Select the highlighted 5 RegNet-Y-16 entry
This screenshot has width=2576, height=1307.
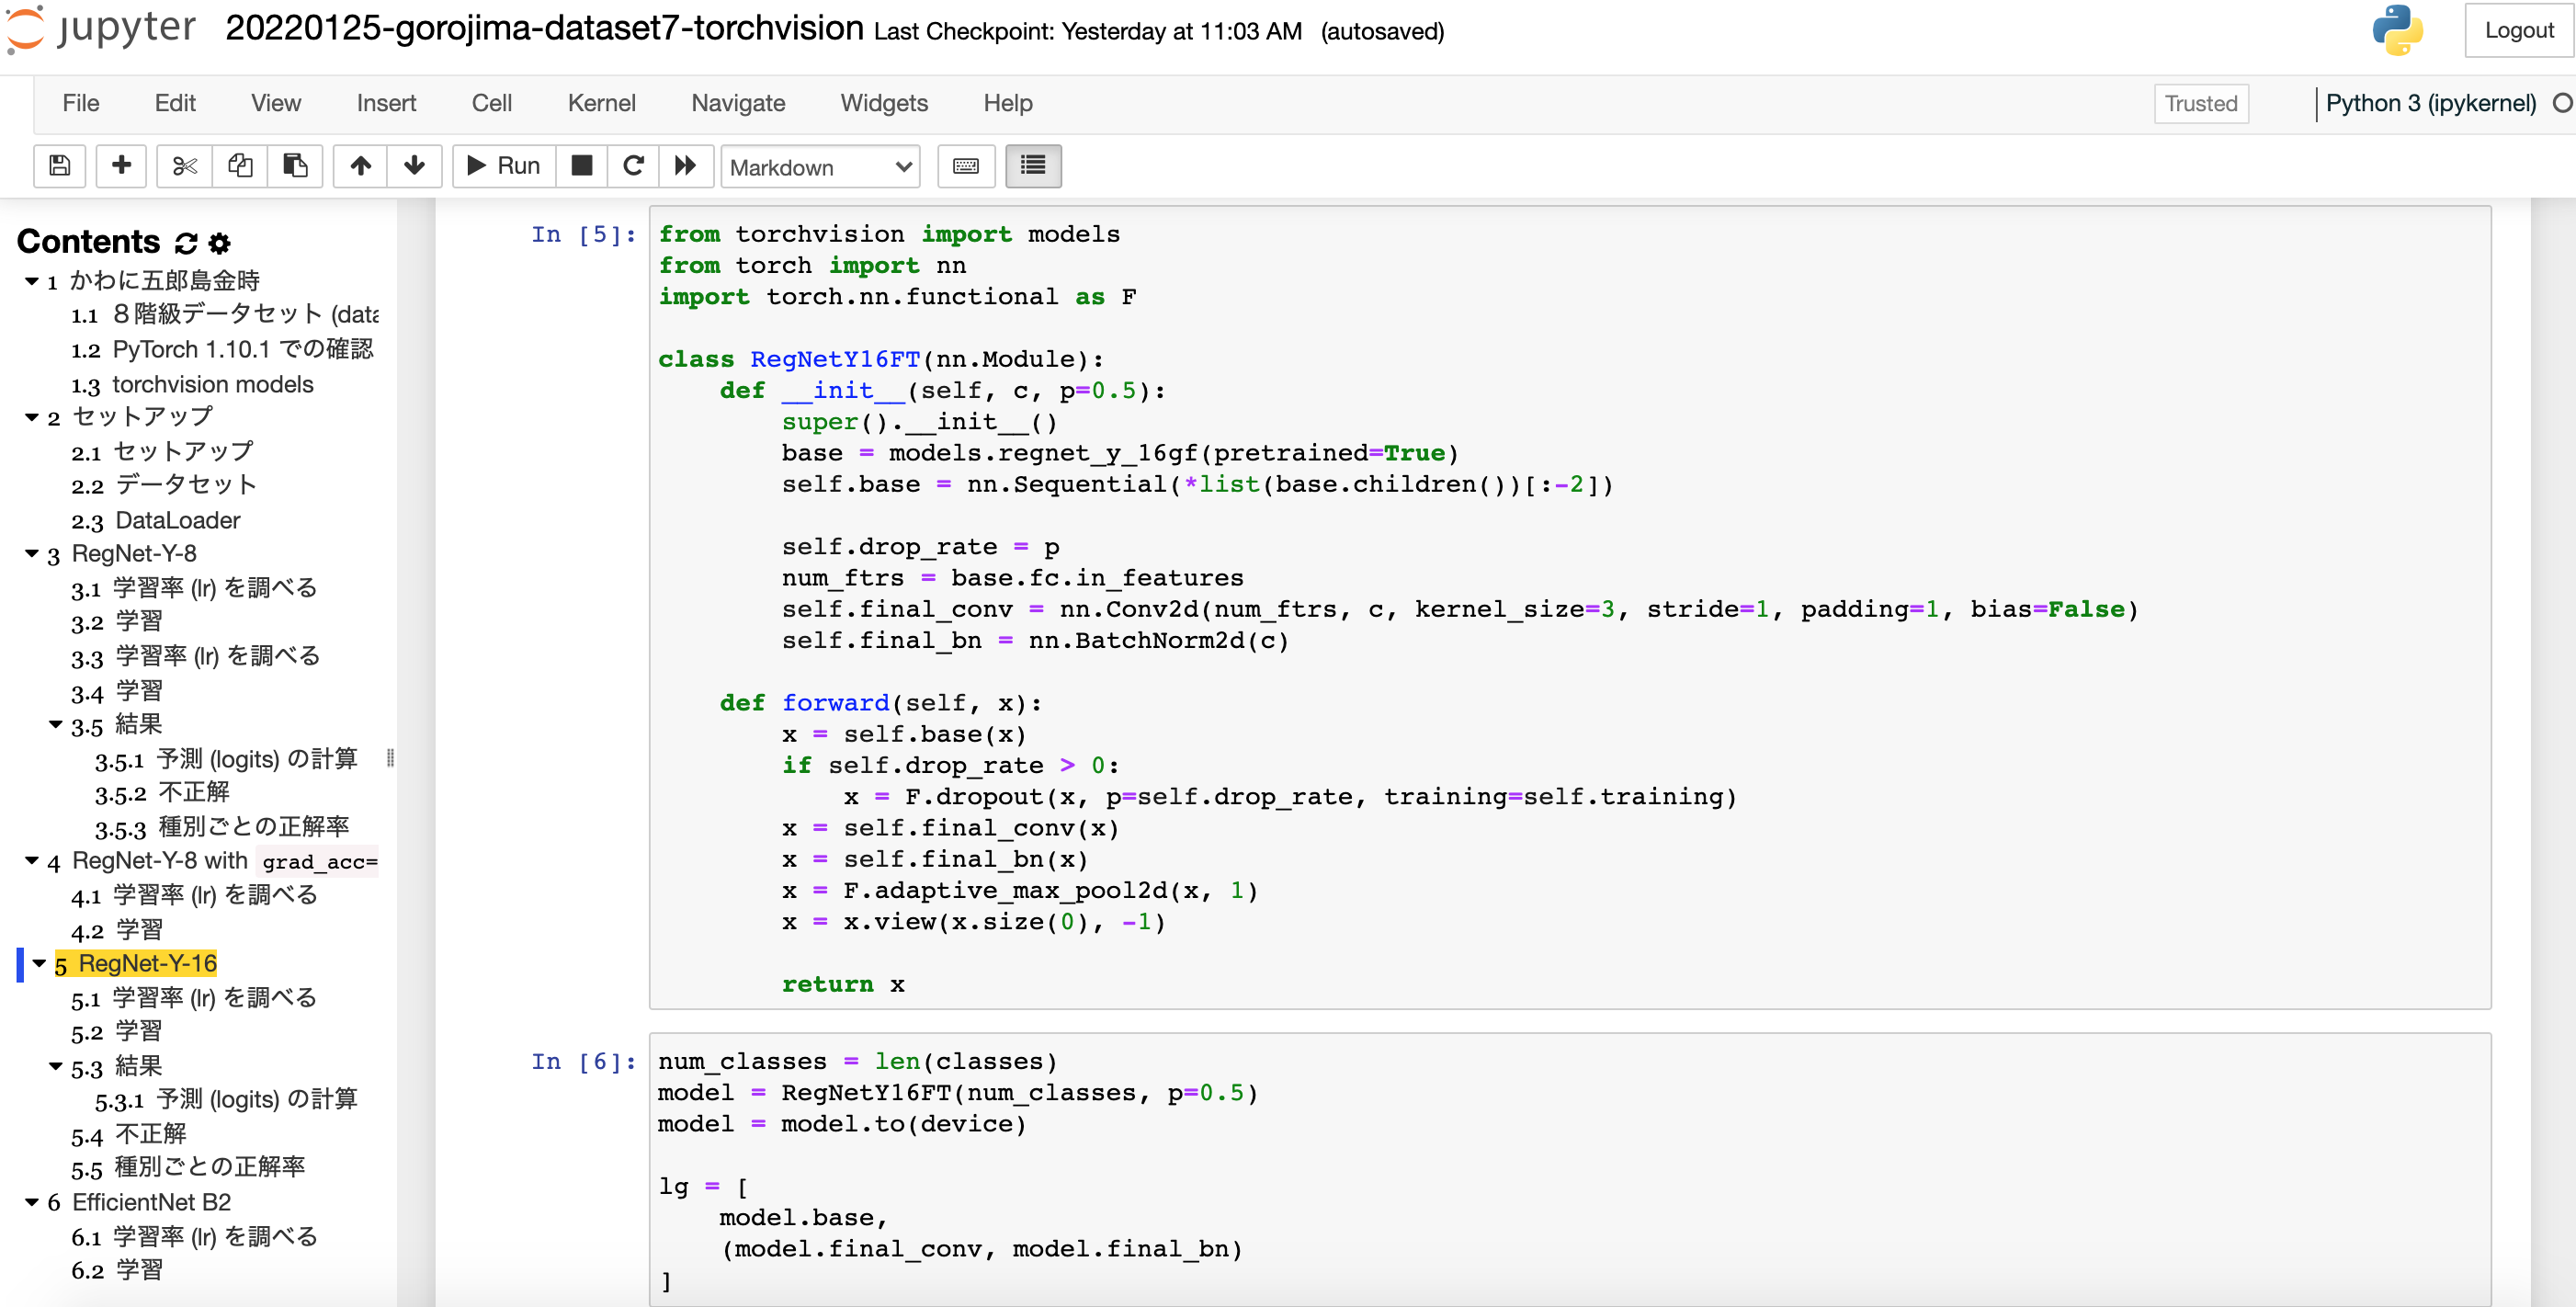coord(136,963)
